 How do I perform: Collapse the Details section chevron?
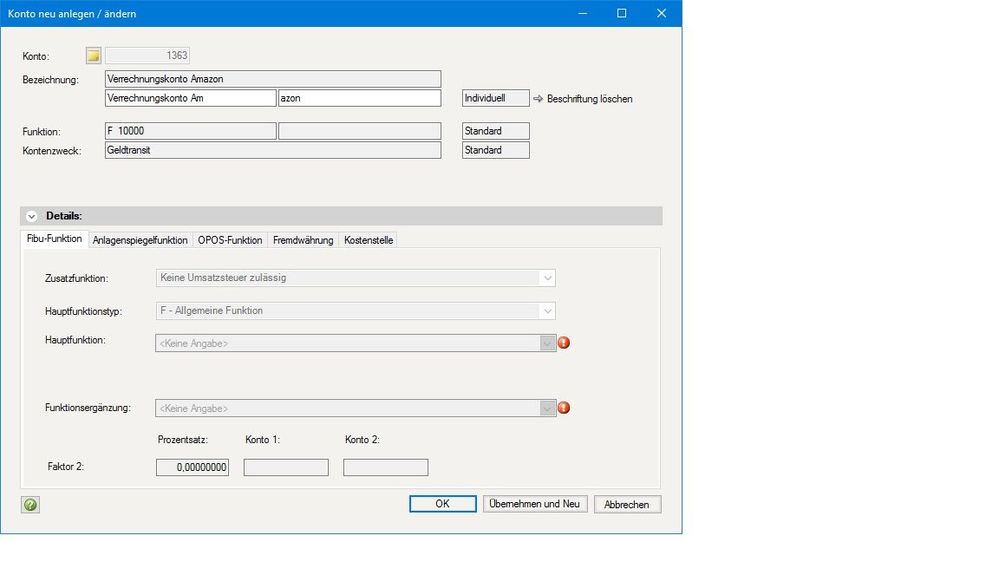pos(31,216)
